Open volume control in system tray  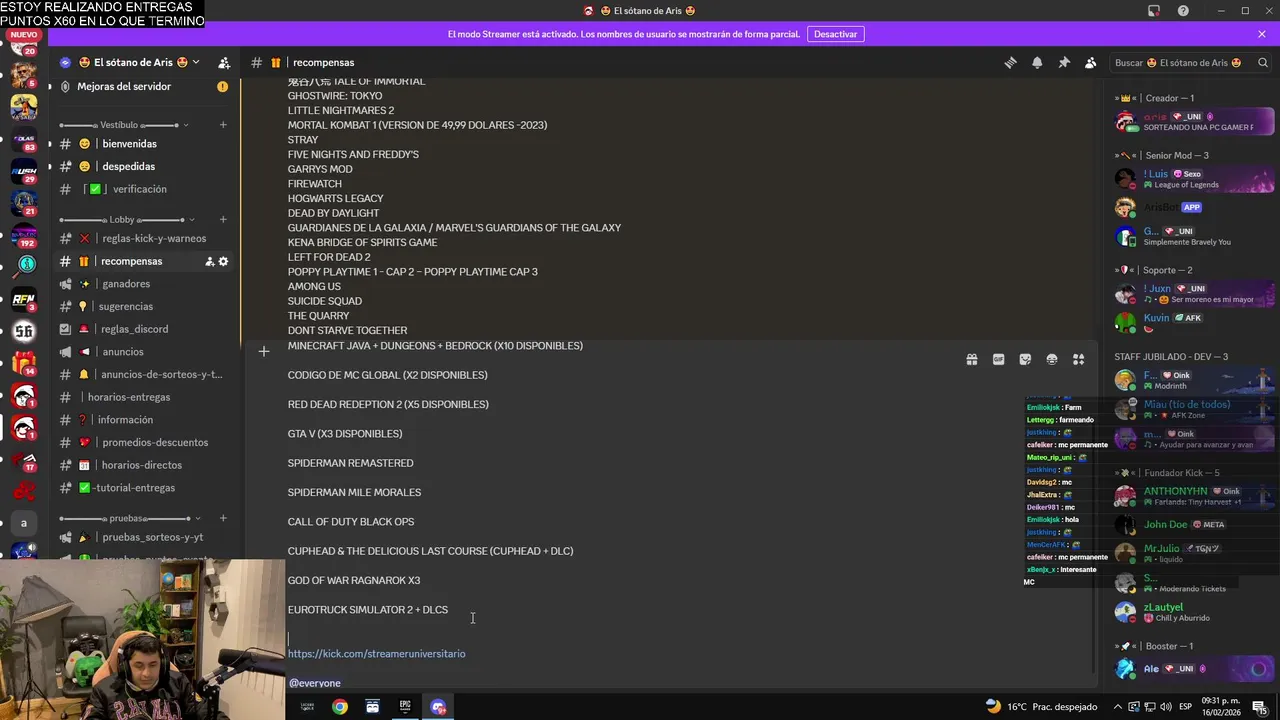[x=1164, y=707]
